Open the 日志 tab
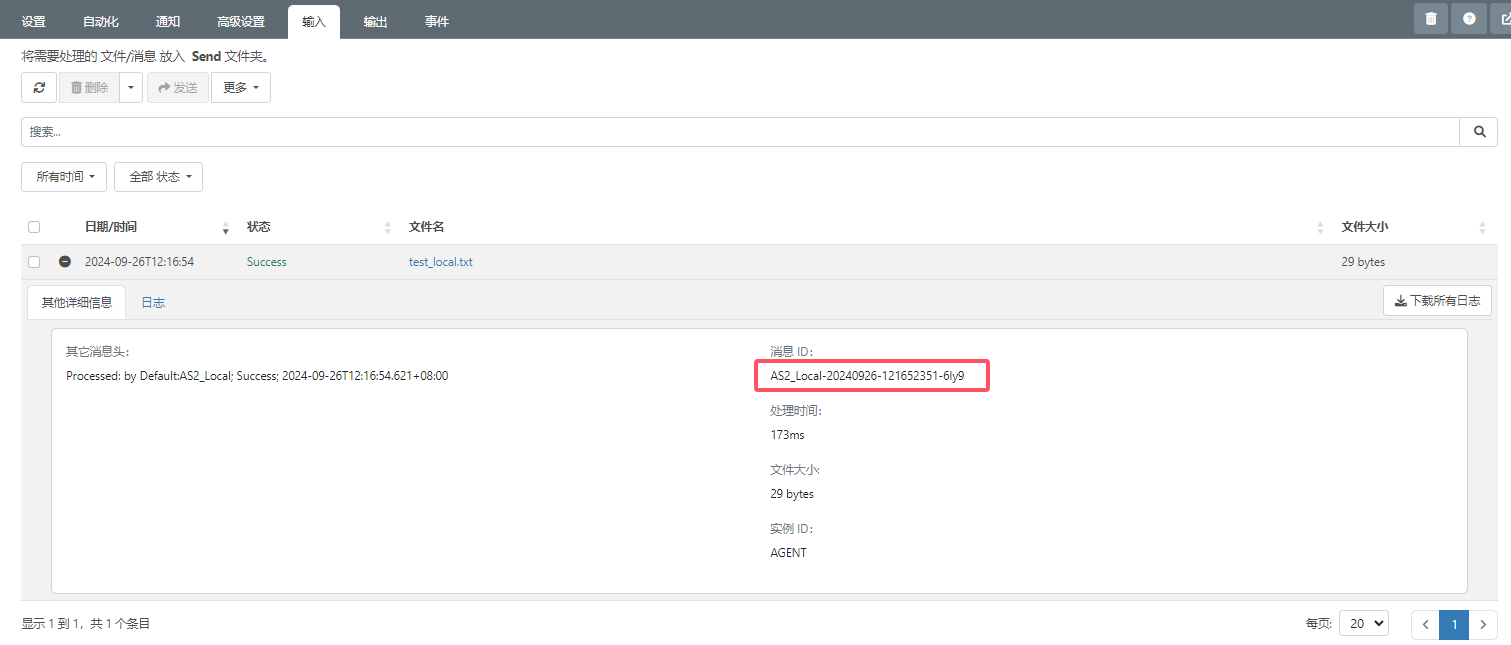 tap(153, 302)
